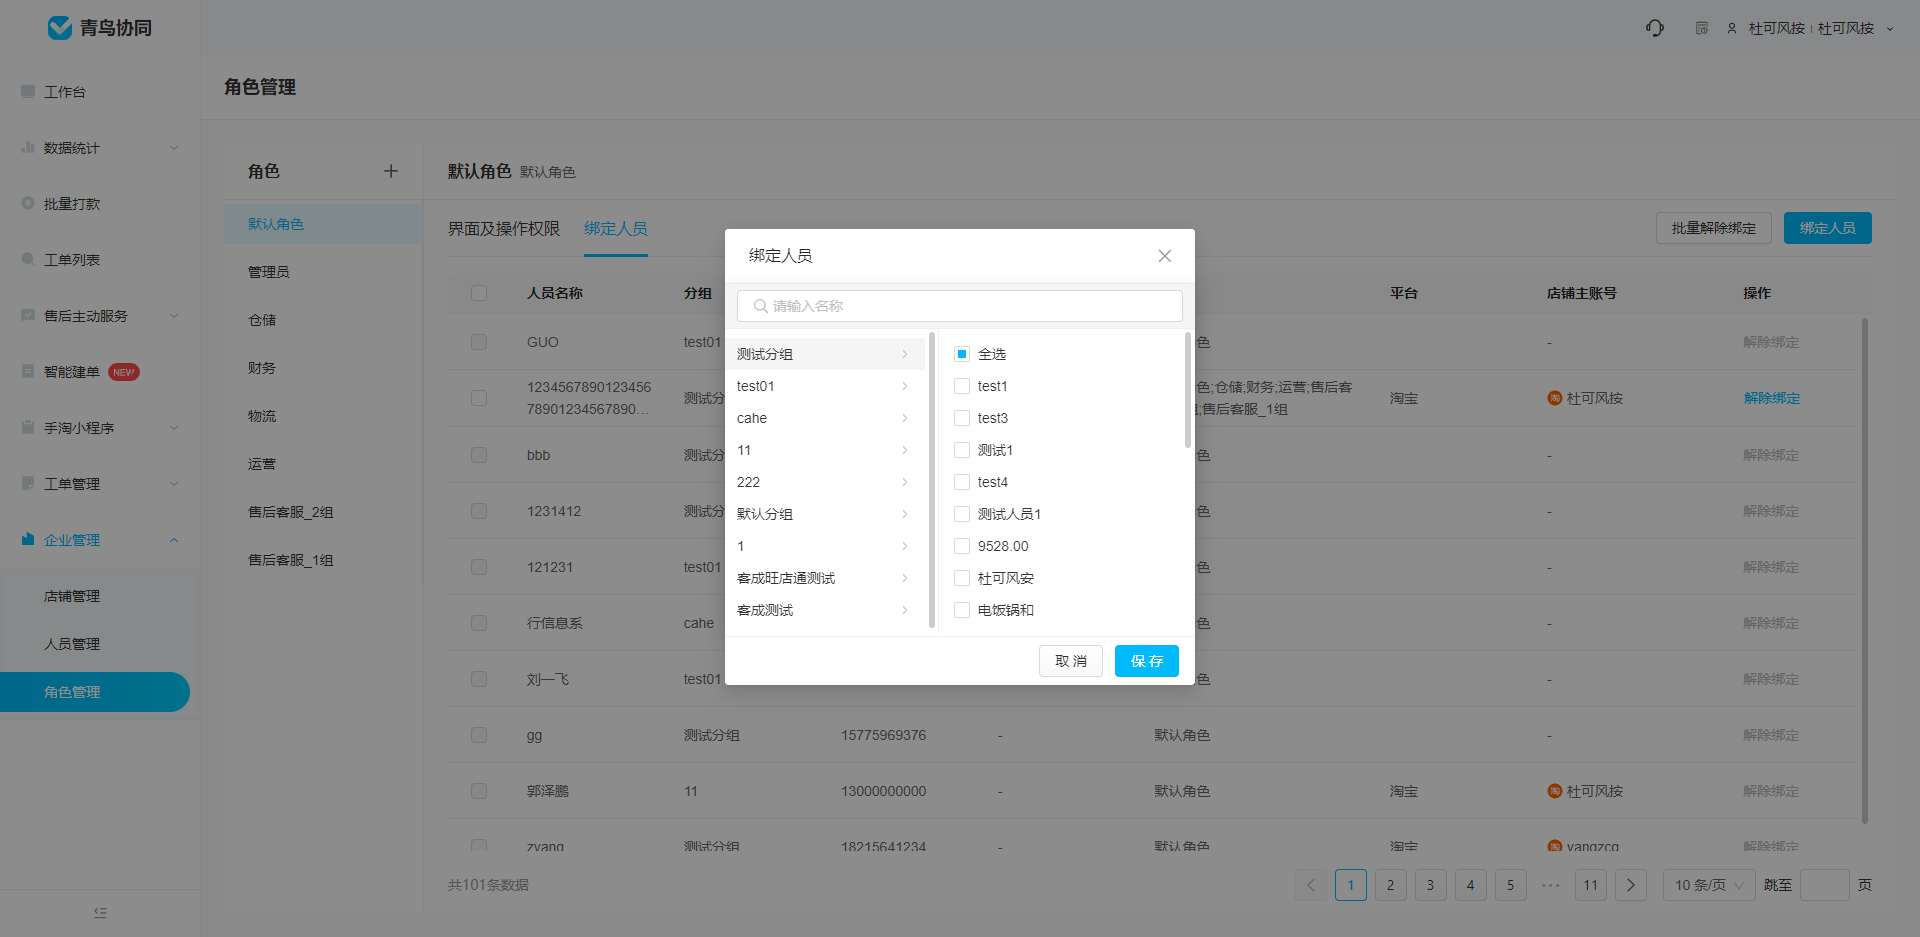Viewport: 1920px width, 937px height.
Task: Expand the 客成旺店通测试 group
Action: coord(825,578)
